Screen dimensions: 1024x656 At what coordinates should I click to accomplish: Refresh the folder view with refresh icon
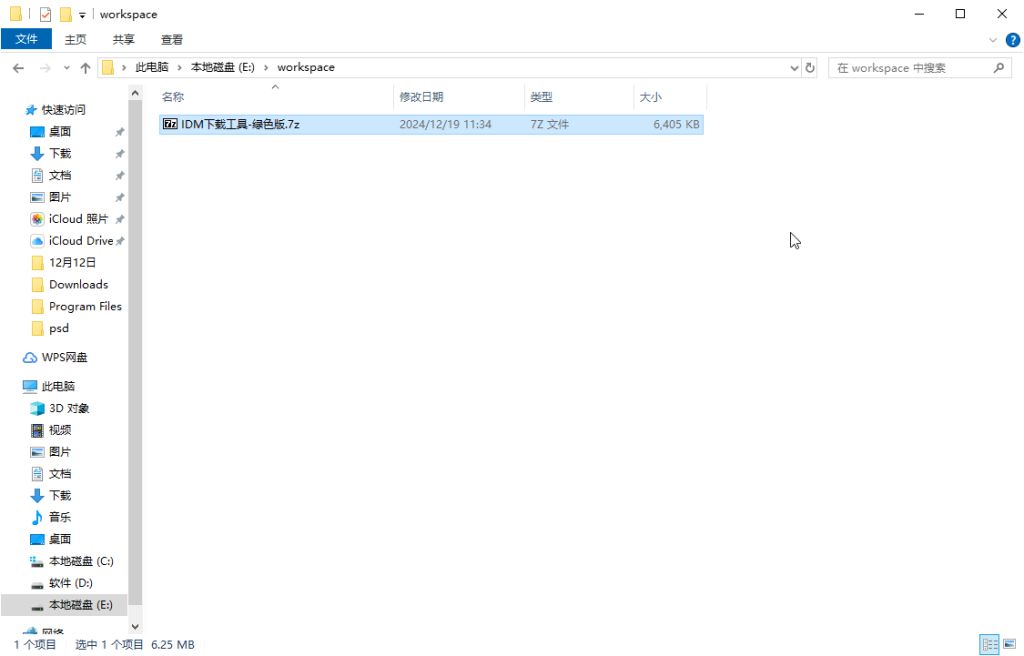[809, 67]
